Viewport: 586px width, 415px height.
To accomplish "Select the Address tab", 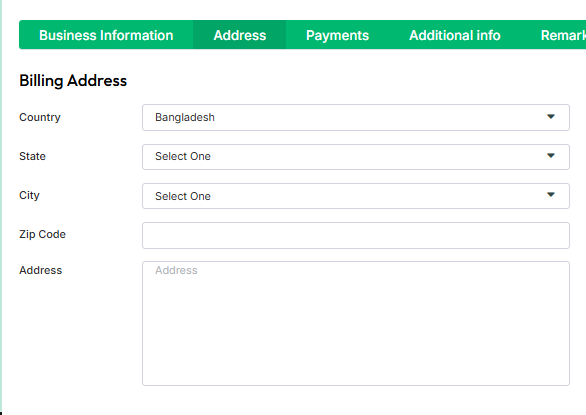I will (x=240, y=35).
